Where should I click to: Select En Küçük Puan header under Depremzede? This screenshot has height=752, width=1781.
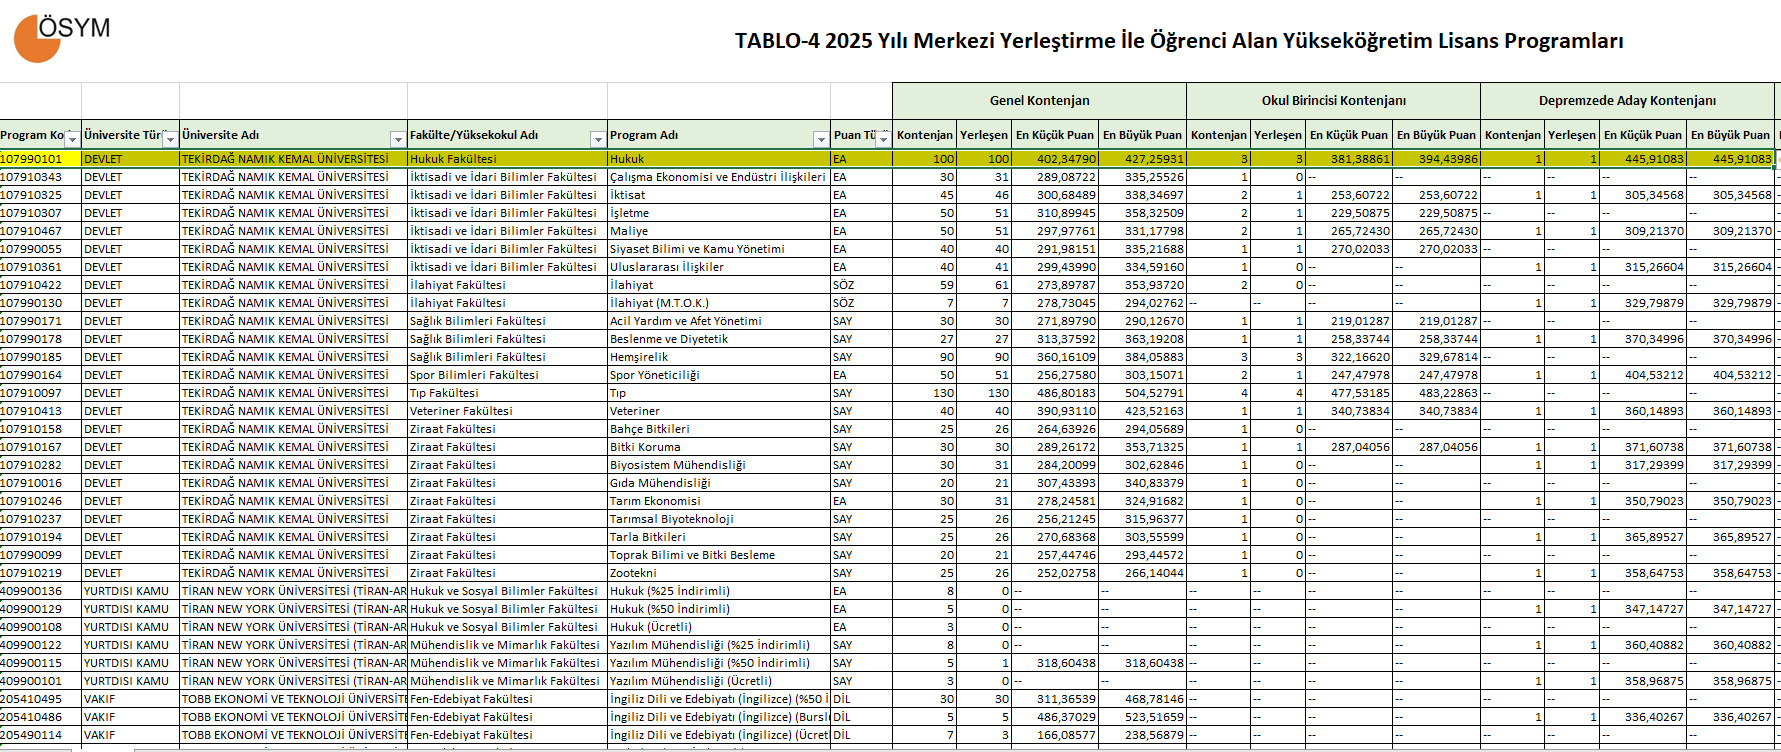tap(1643, 135)
